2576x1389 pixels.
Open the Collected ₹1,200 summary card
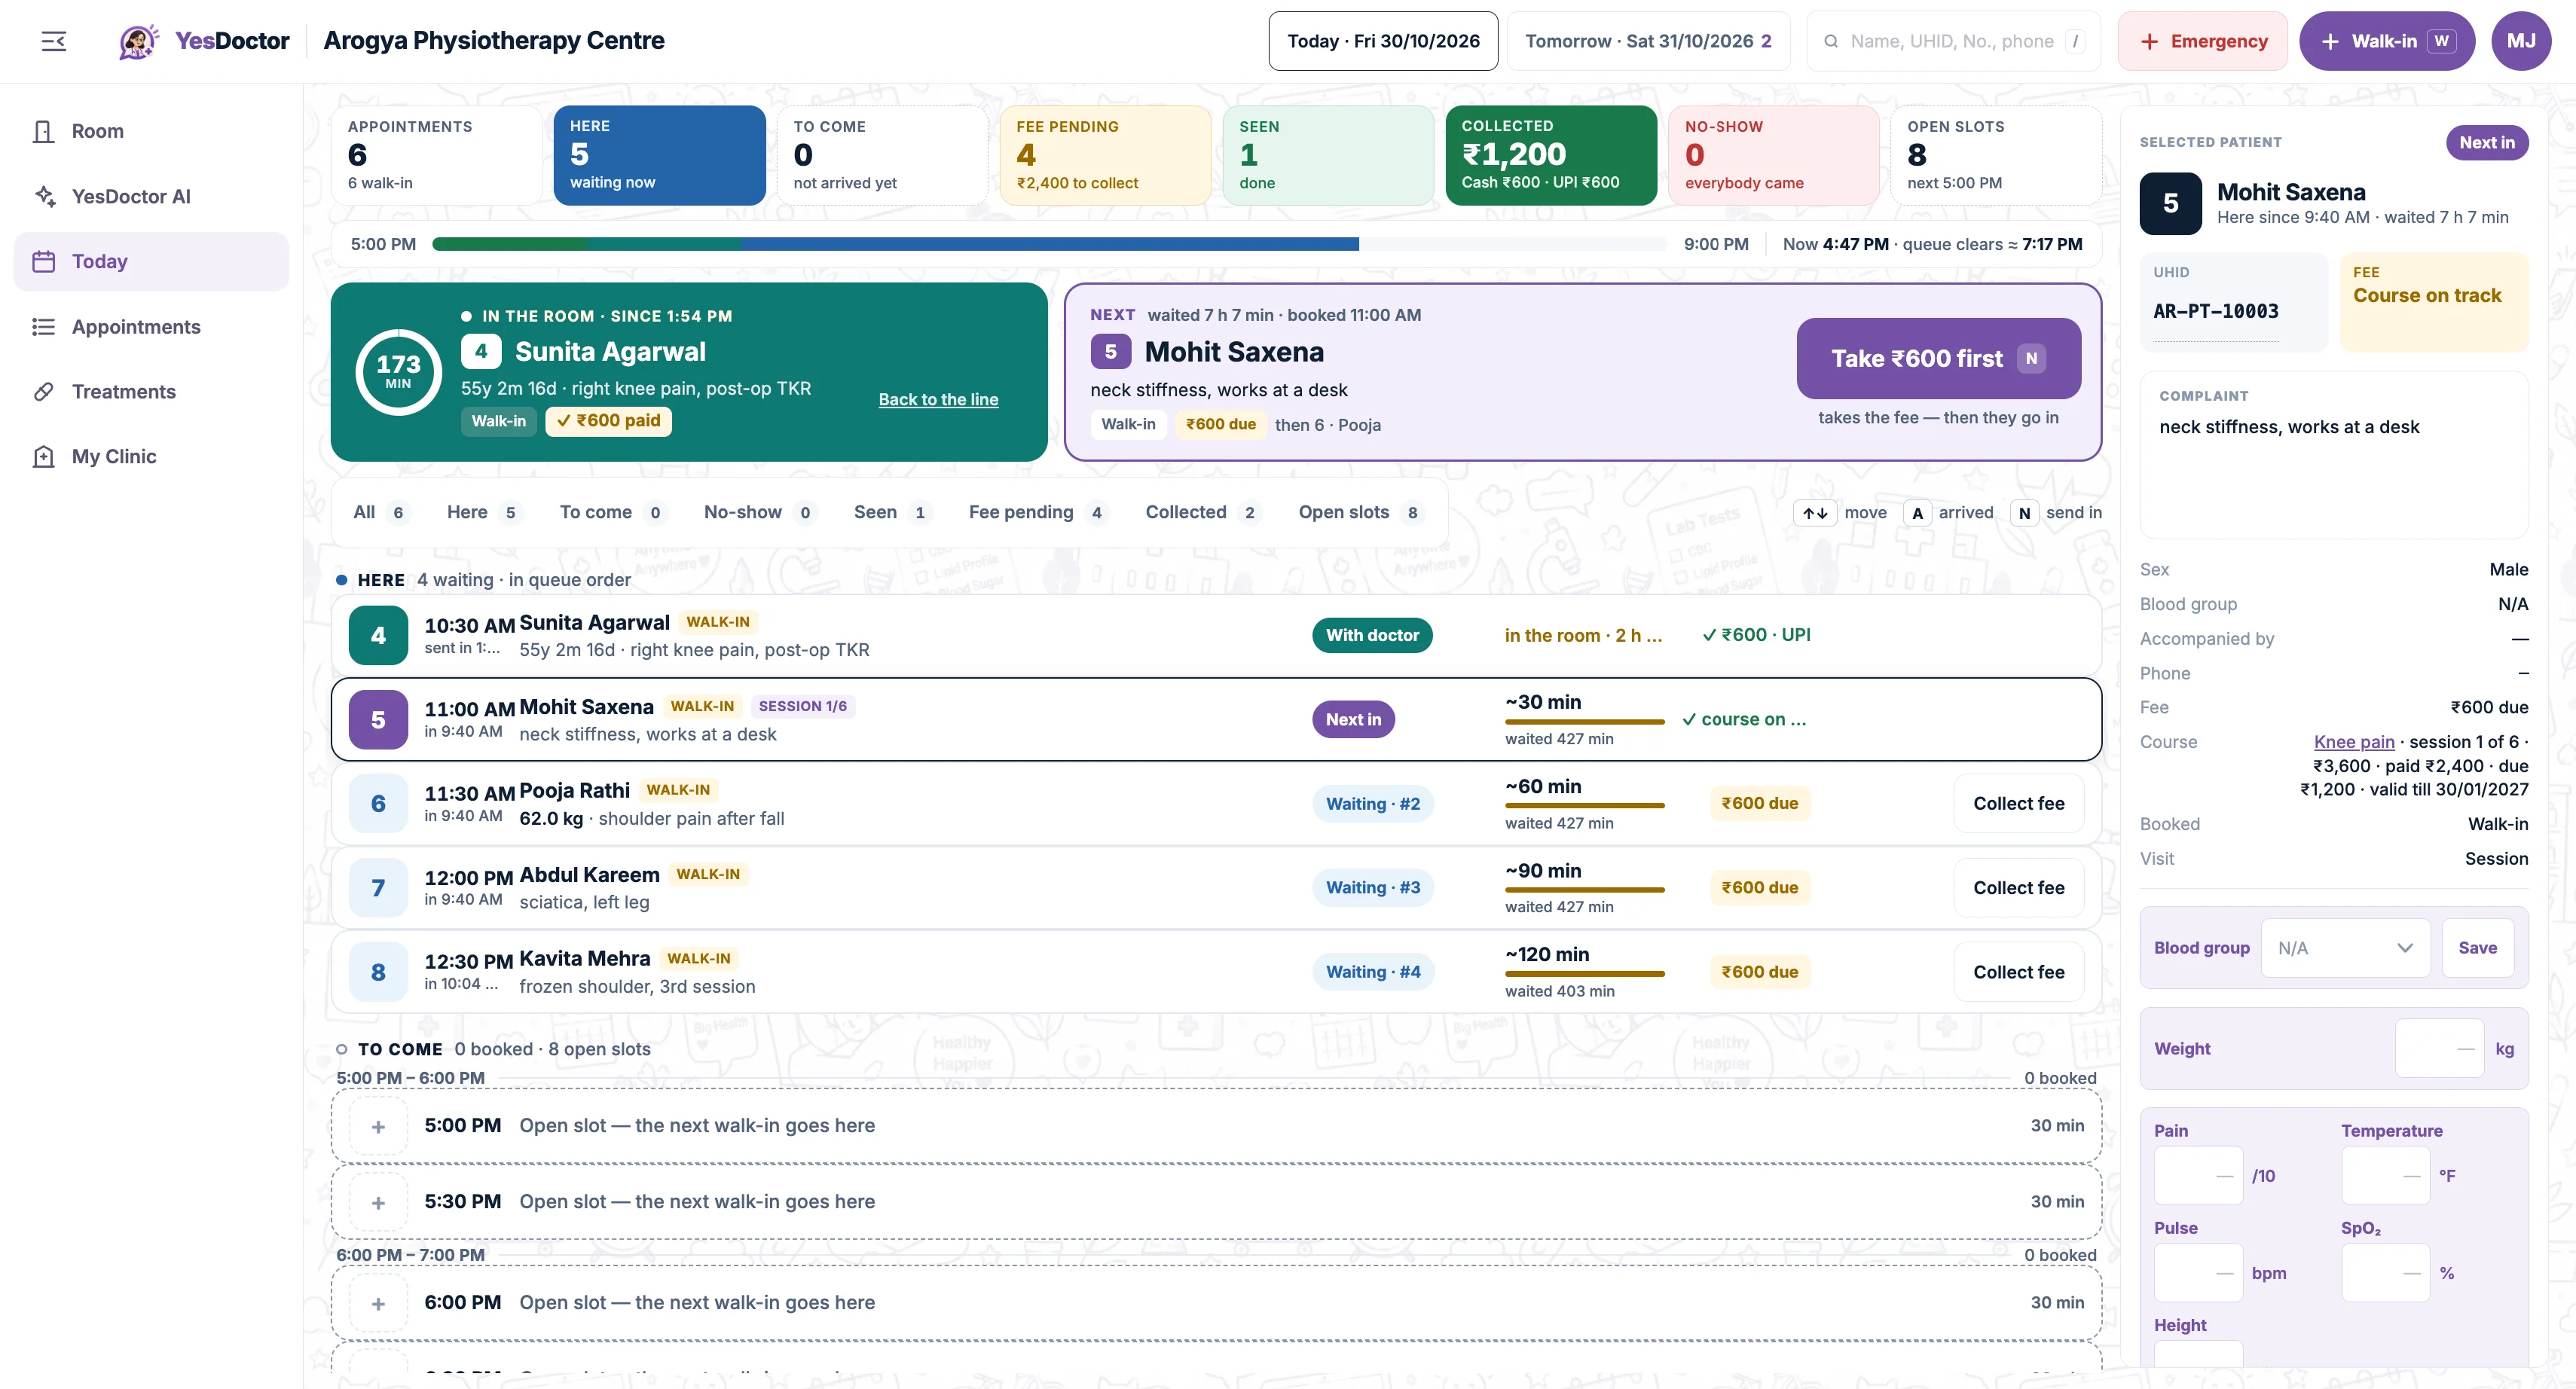tap(1551, 155)
